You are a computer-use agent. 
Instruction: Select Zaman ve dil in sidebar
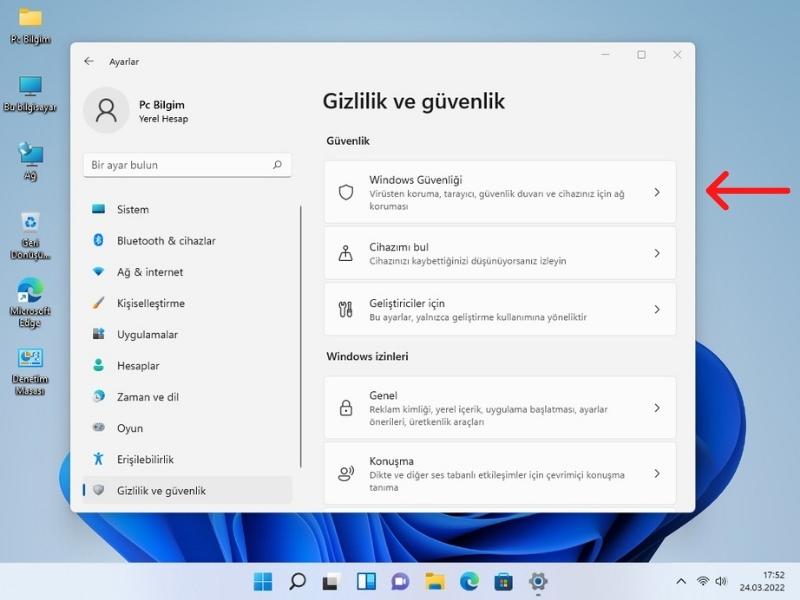point(187,396)
